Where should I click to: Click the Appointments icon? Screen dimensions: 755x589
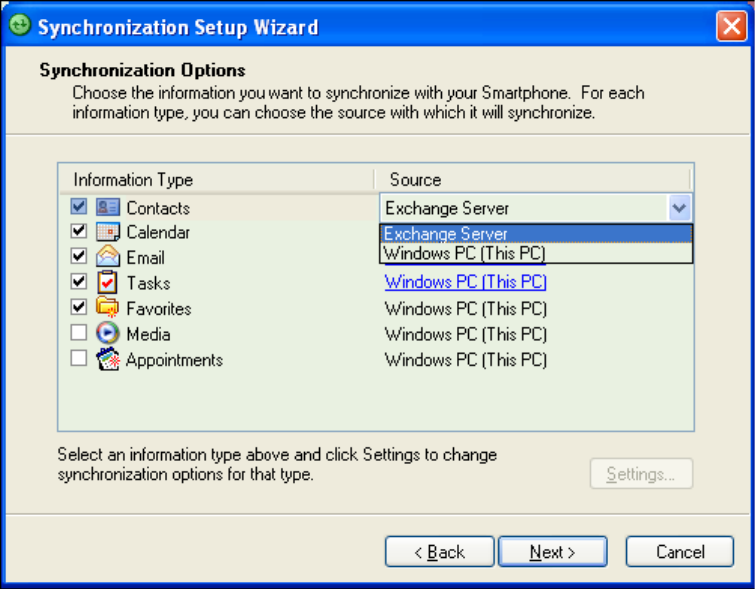pyautogui.click(x=107, y=359)
